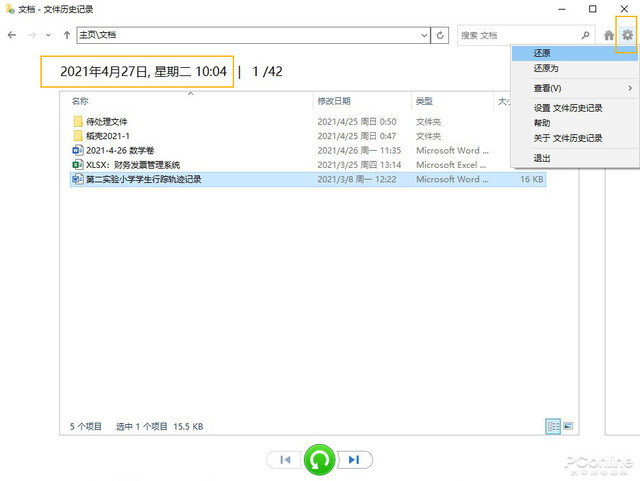Sort by the 名称 column header
This screenshot has height=481, width=640.
pos(80,101)
